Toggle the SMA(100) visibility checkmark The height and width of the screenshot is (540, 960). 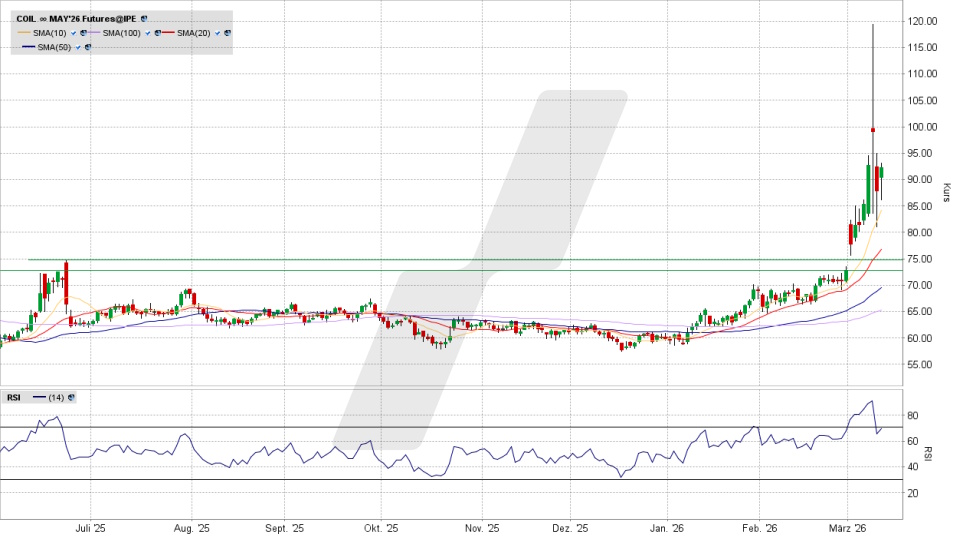pos(146,33)
